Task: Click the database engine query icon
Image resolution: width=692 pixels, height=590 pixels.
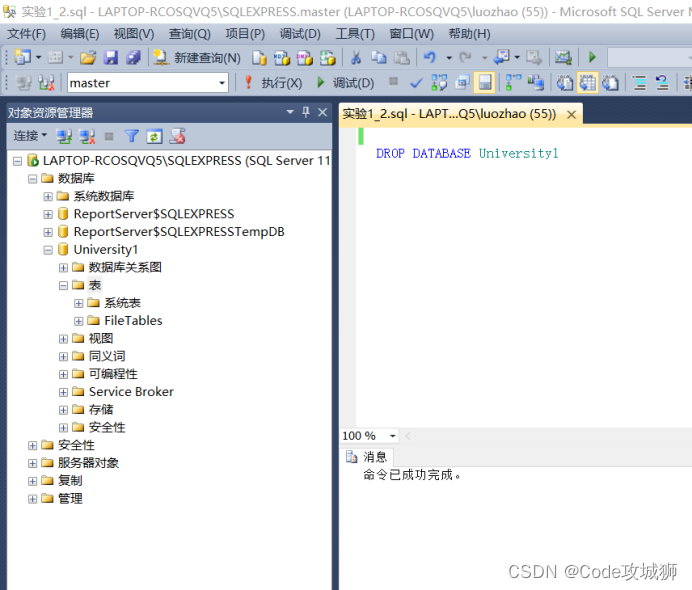Action: pos(259,58)
